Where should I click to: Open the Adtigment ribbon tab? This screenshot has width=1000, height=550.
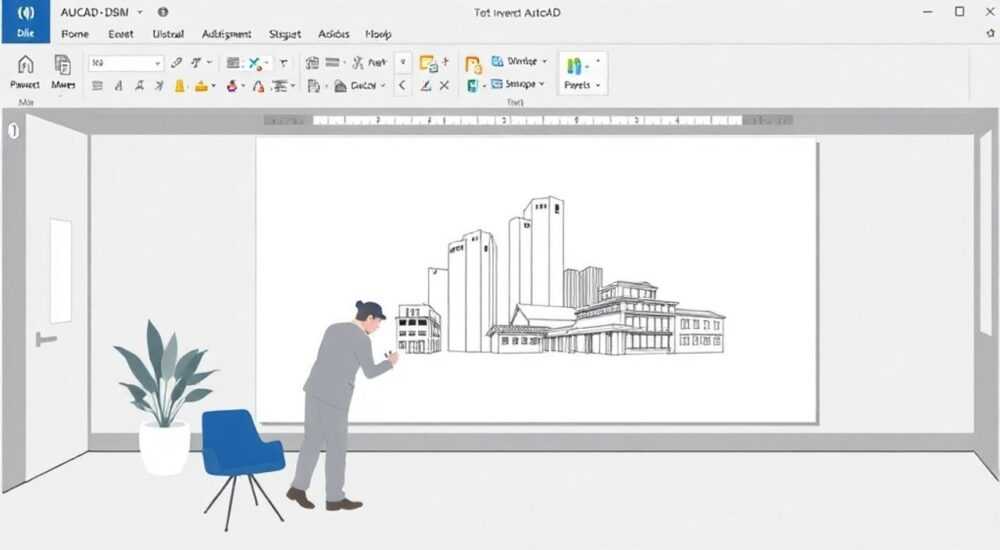226,34
